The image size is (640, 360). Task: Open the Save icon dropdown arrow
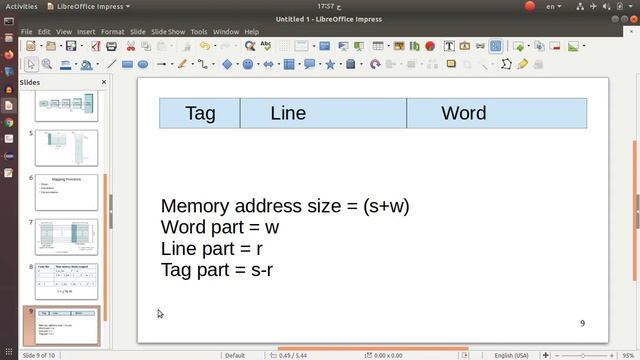(x=81, y=46)
